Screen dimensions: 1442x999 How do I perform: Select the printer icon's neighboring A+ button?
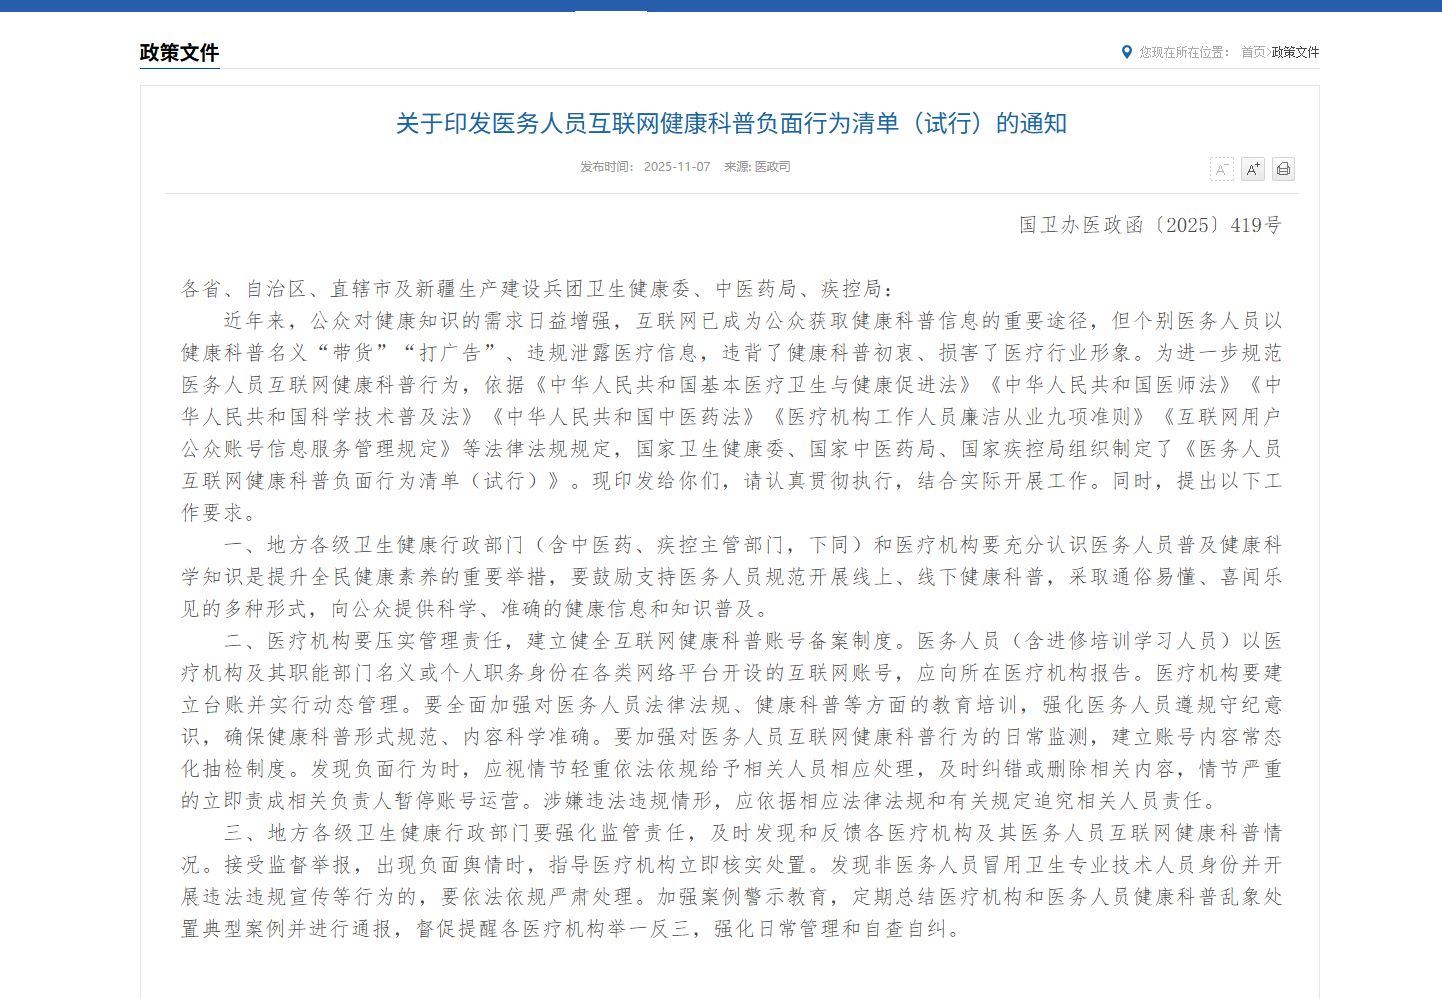pos(1252,169)
